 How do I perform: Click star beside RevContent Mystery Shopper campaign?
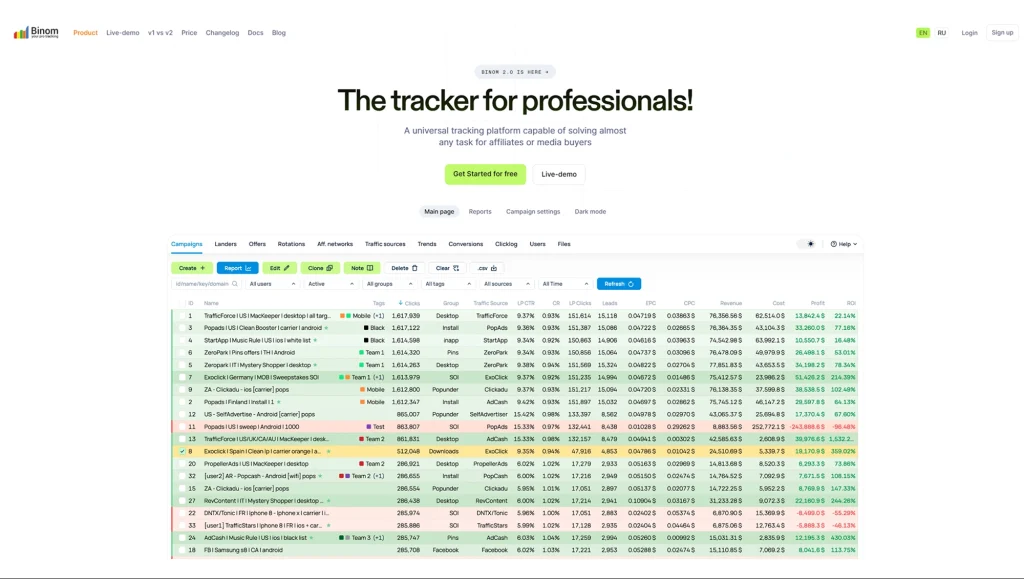[328, 501]
